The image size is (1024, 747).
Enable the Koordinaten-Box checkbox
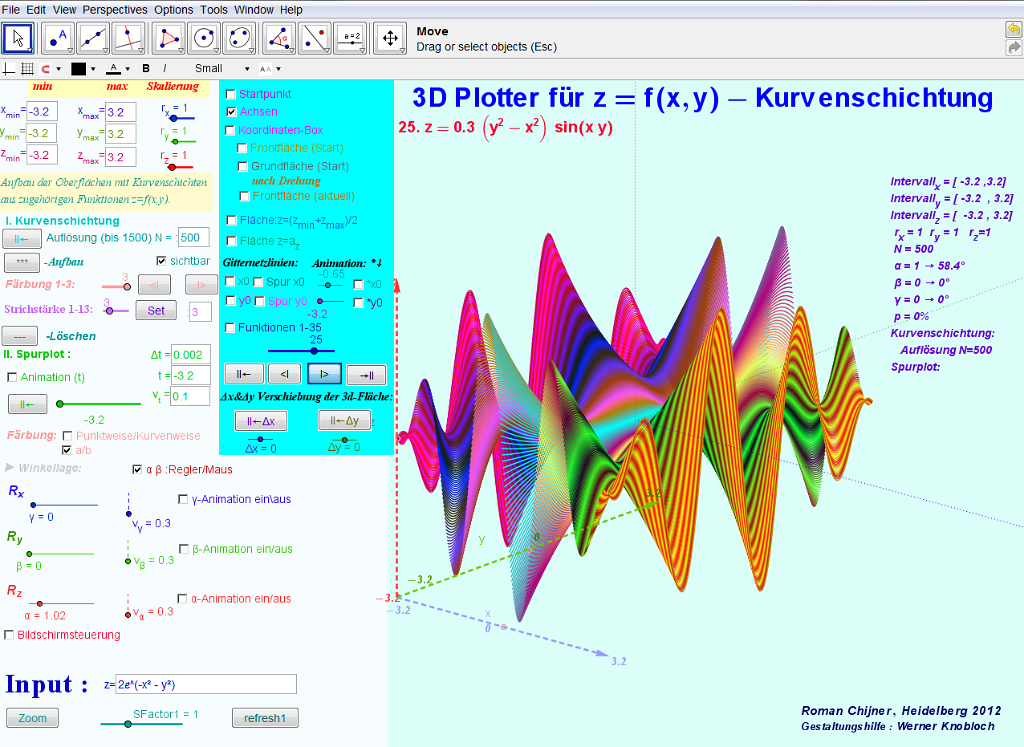click(230, 130)
